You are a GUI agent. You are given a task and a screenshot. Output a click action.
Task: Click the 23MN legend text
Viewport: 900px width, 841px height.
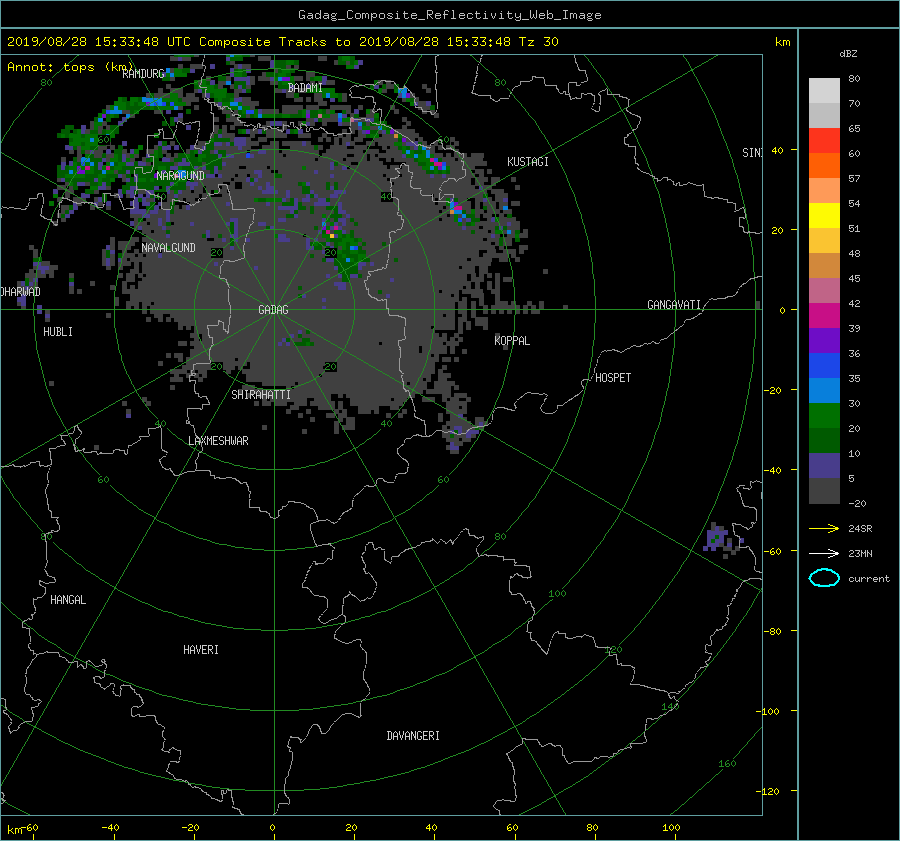tap(860, 553)
